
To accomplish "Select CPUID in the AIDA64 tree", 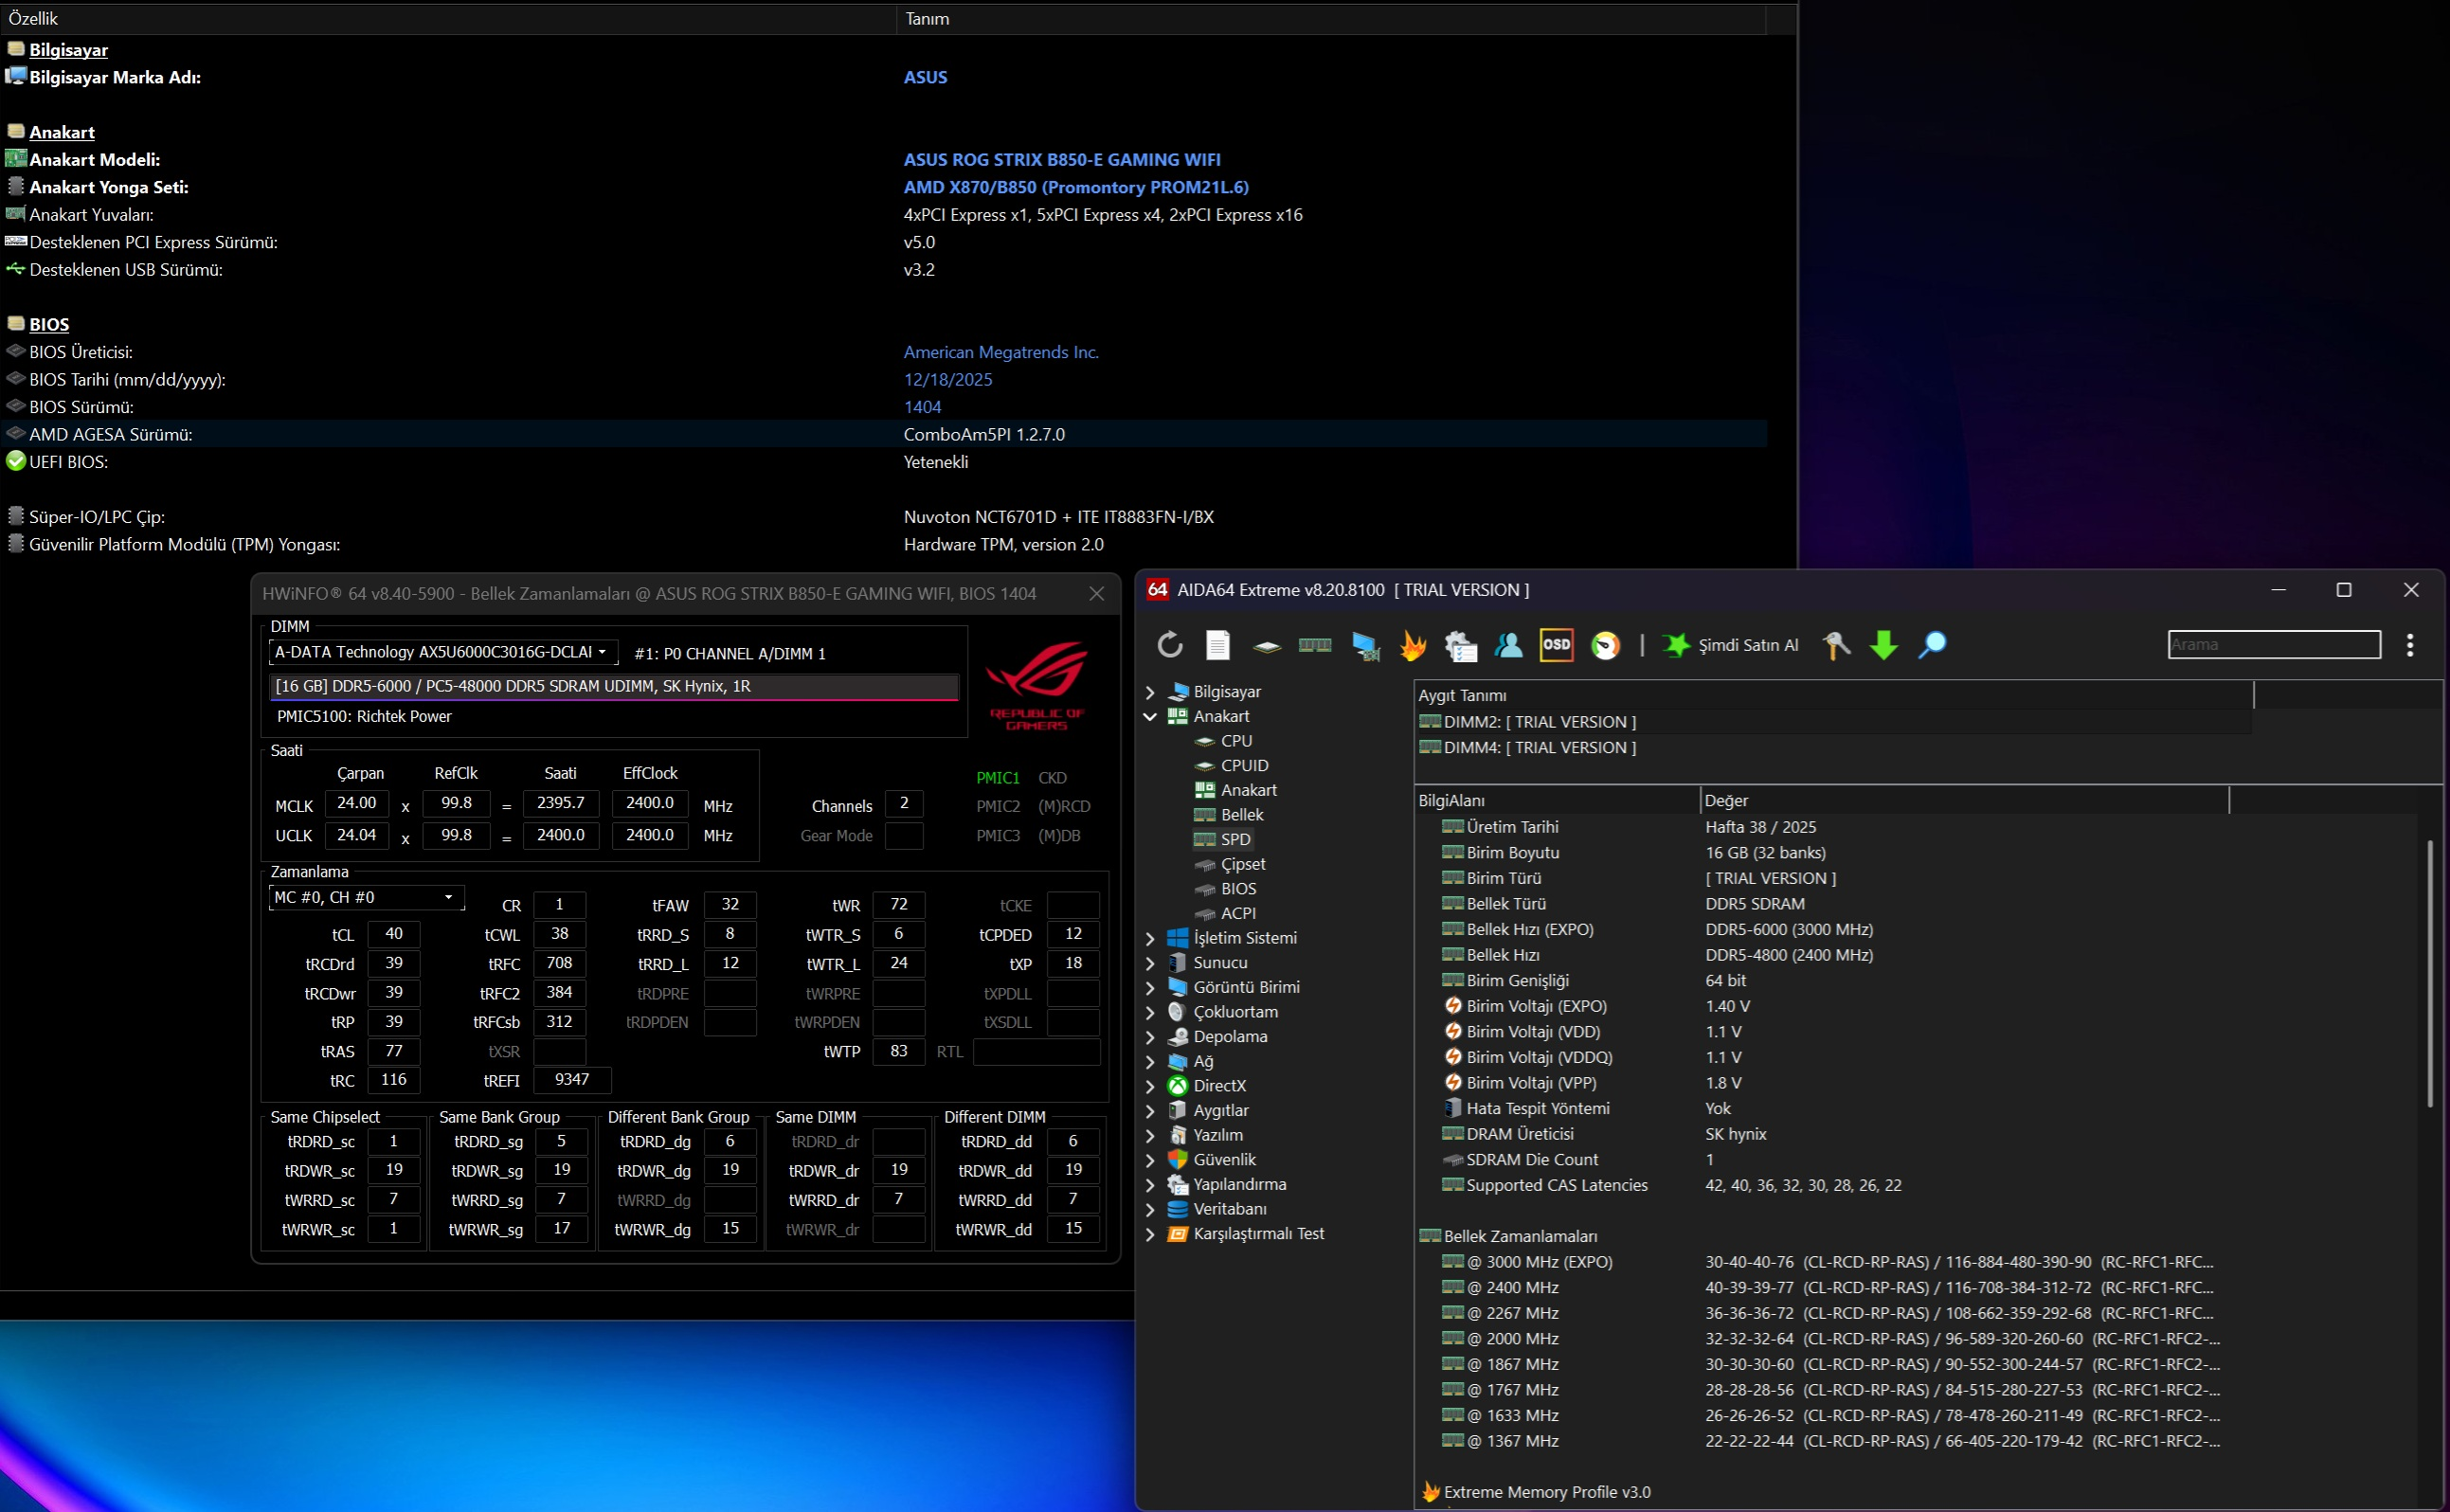I will 1244,766.
